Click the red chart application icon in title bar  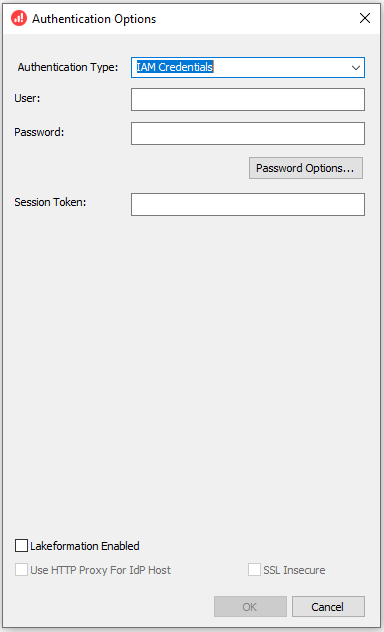[x=19, y=19]
